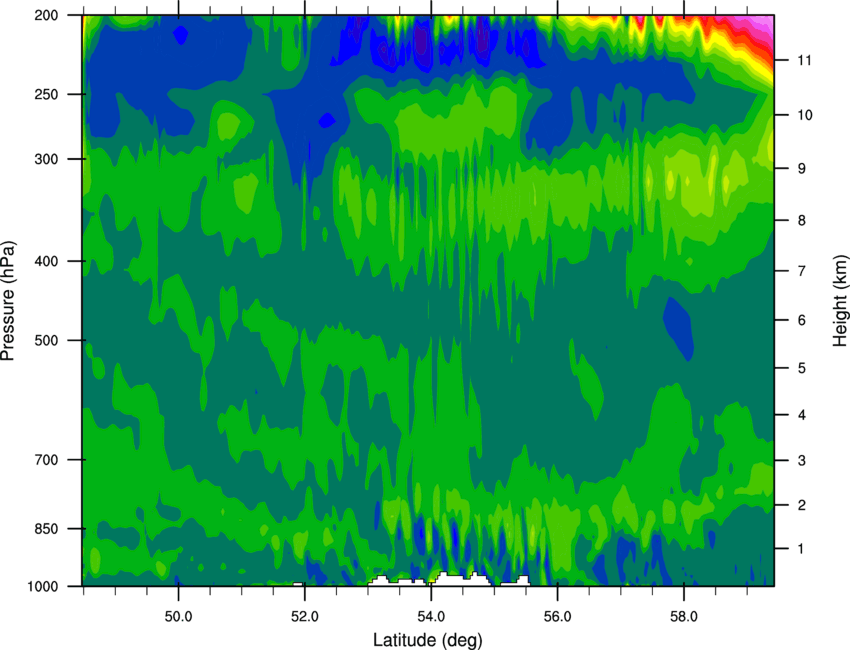Click the 56.0 latitude tick label
850x650 pixels.
point(557,617)
